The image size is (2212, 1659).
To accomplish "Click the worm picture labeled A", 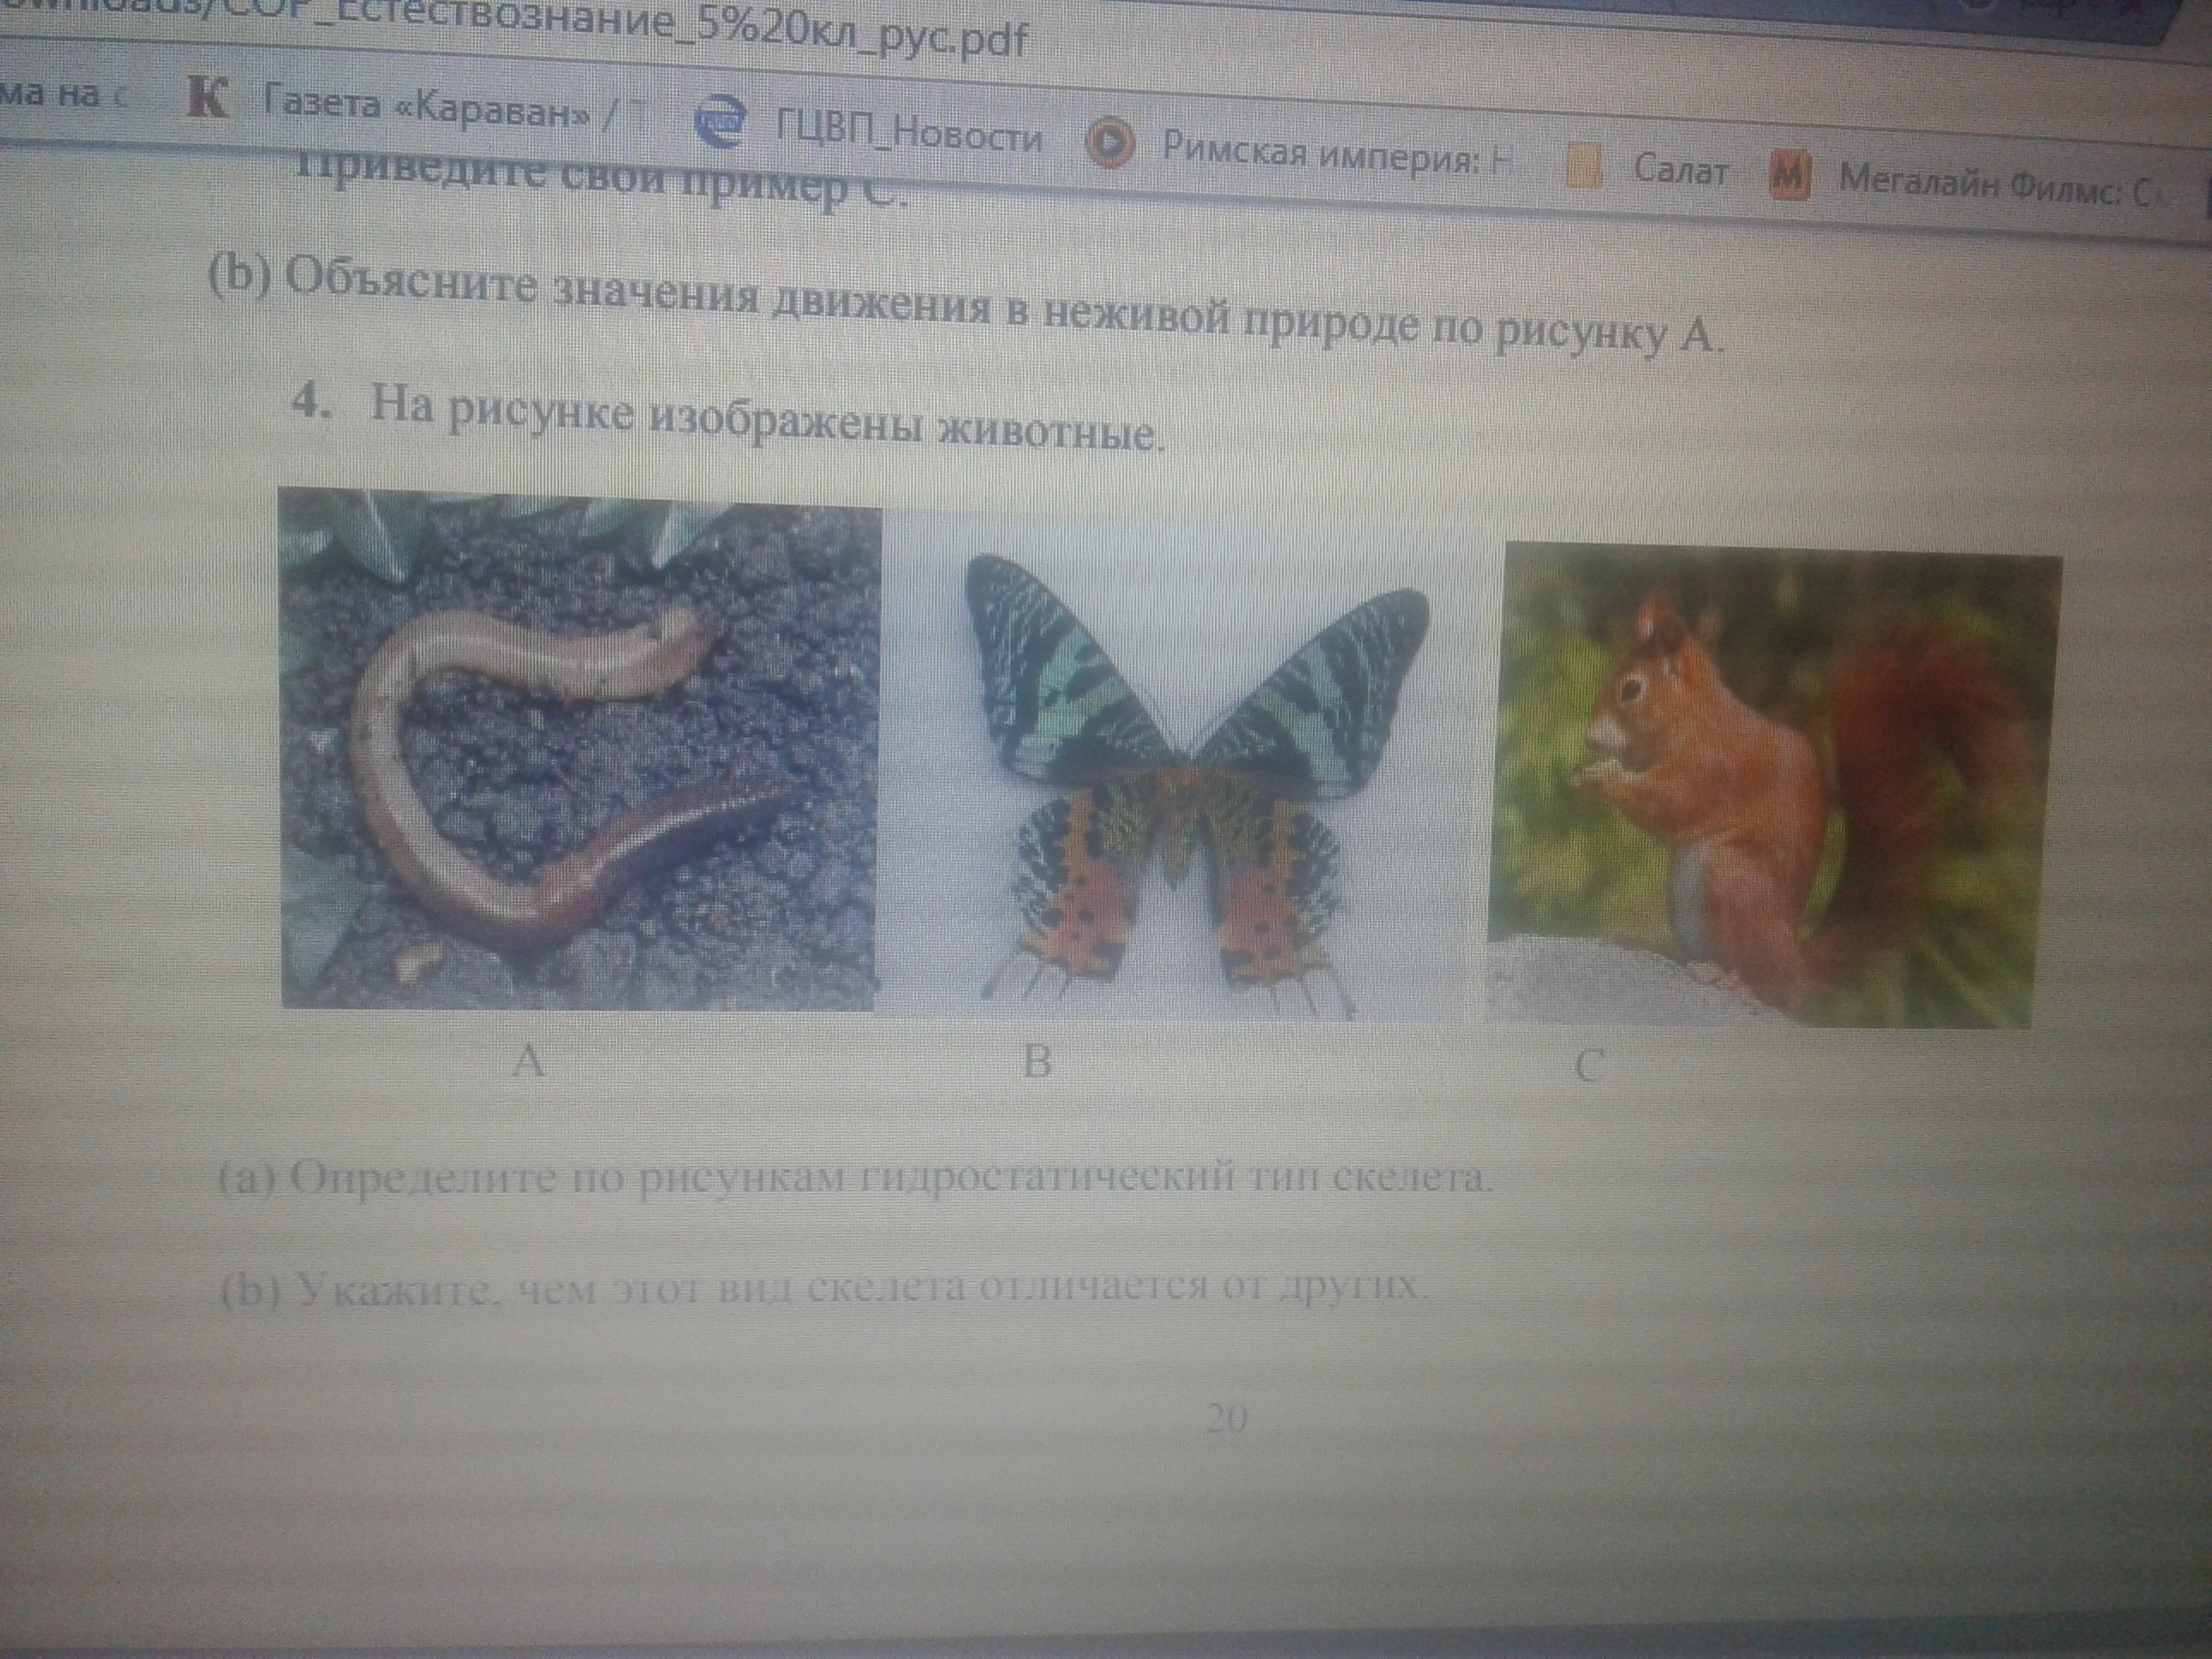I will pyautogui.click(x=580, y=750).
